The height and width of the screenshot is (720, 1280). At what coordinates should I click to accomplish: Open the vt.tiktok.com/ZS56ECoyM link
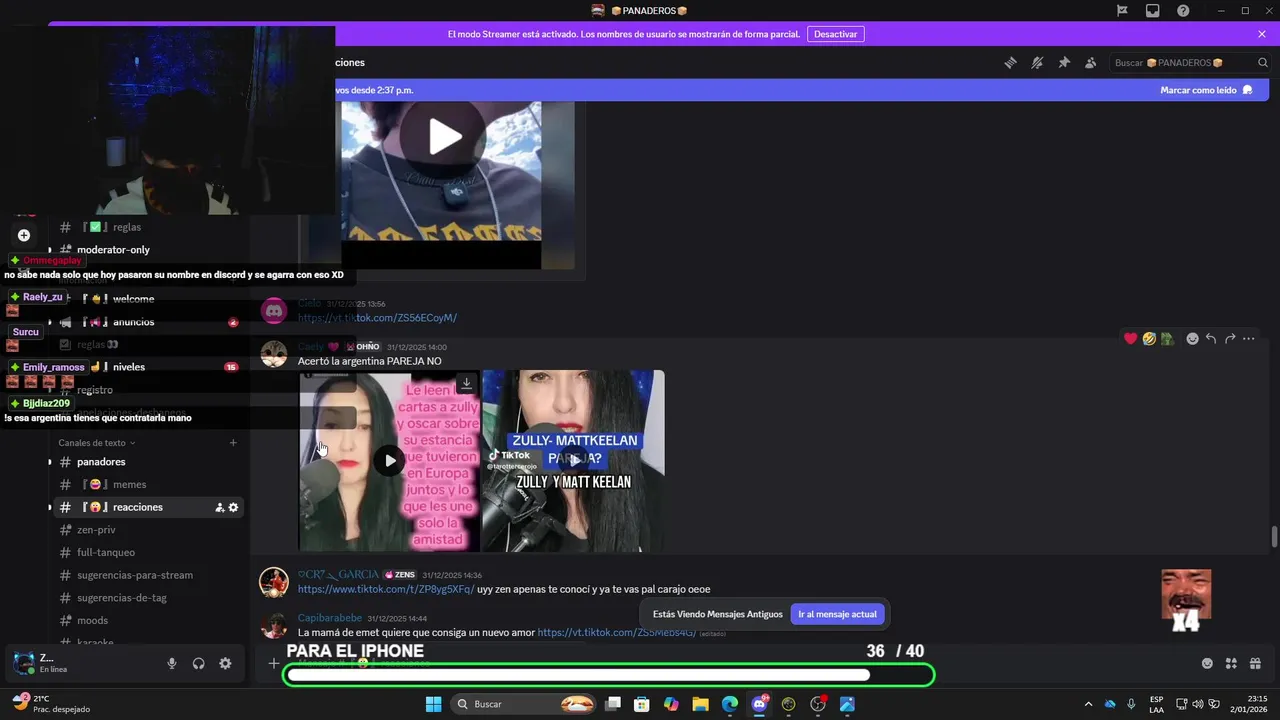coord(377,318)
